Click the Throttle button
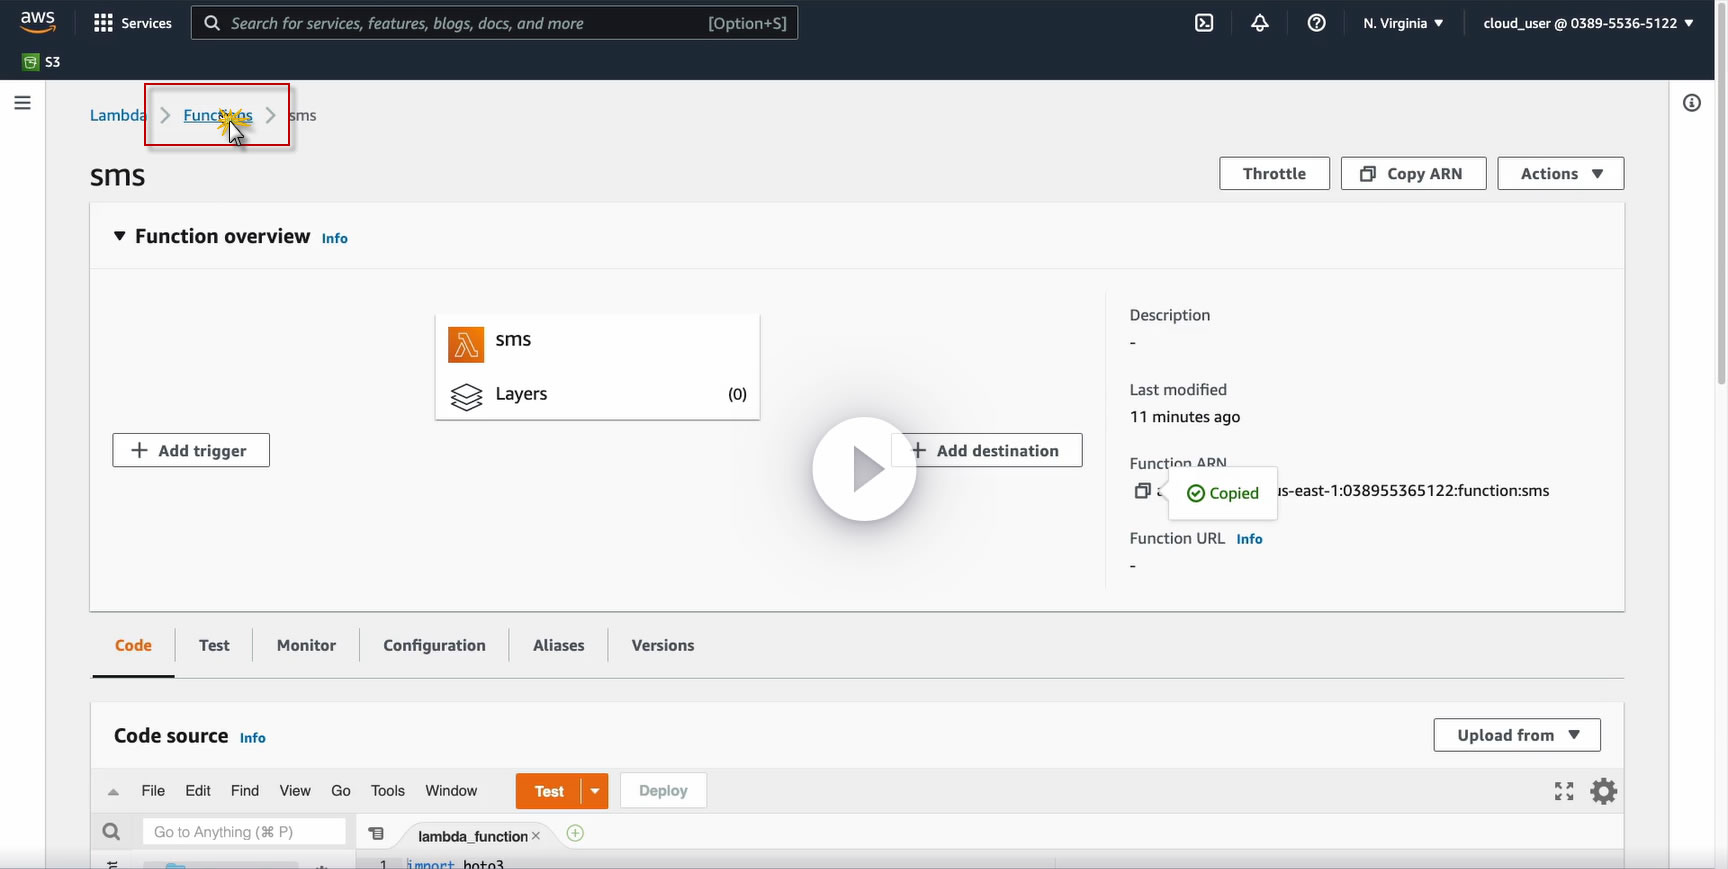1728x869 pixels. pos(1274,174)
